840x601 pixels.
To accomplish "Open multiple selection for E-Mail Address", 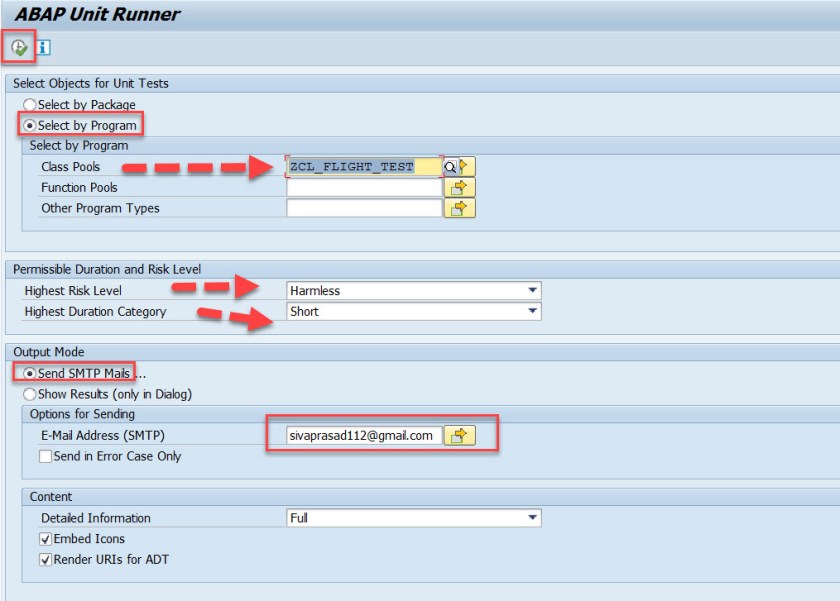I will (x=459, y=435).
